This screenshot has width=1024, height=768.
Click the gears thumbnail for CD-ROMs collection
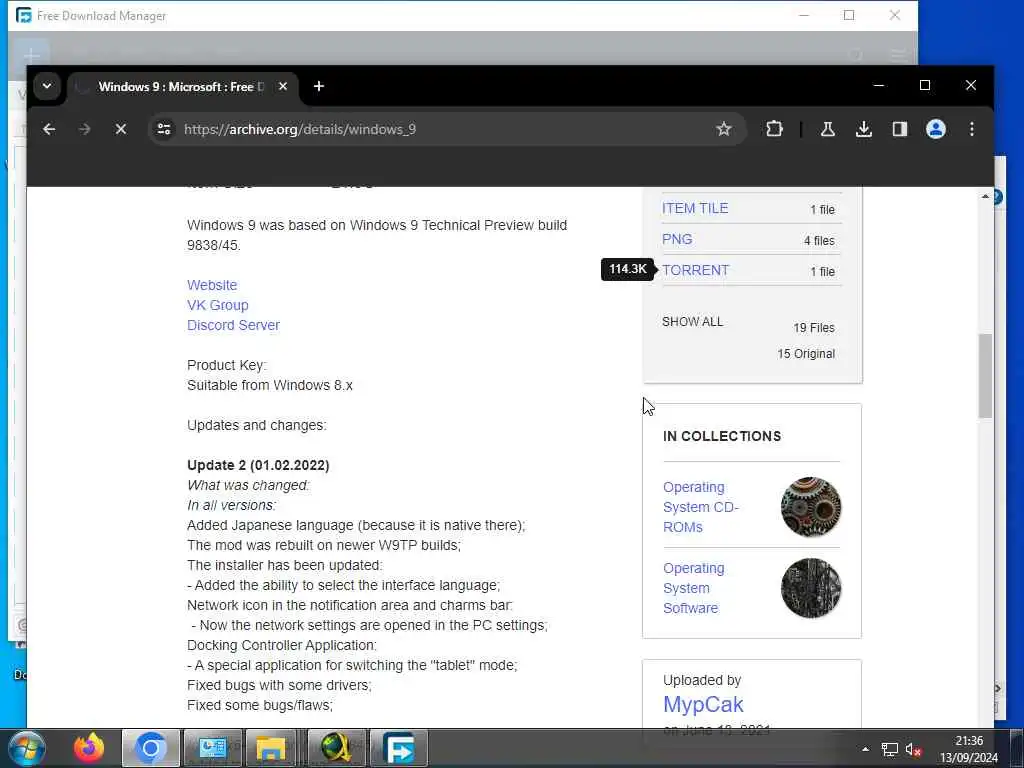click(x=811, y=507)
